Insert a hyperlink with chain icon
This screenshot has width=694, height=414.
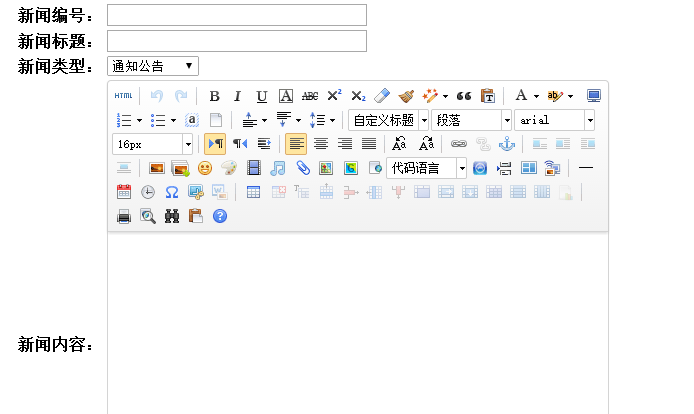[459, 144]
